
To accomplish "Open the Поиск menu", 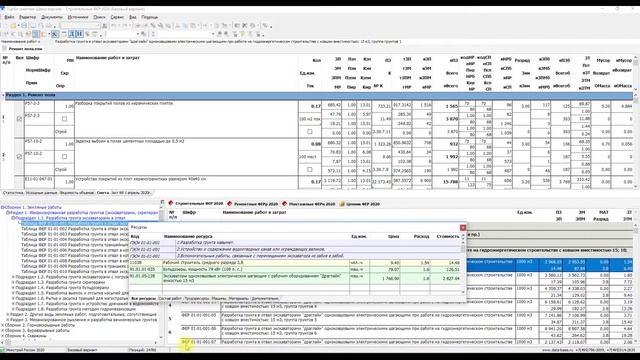I will point(99,17).
